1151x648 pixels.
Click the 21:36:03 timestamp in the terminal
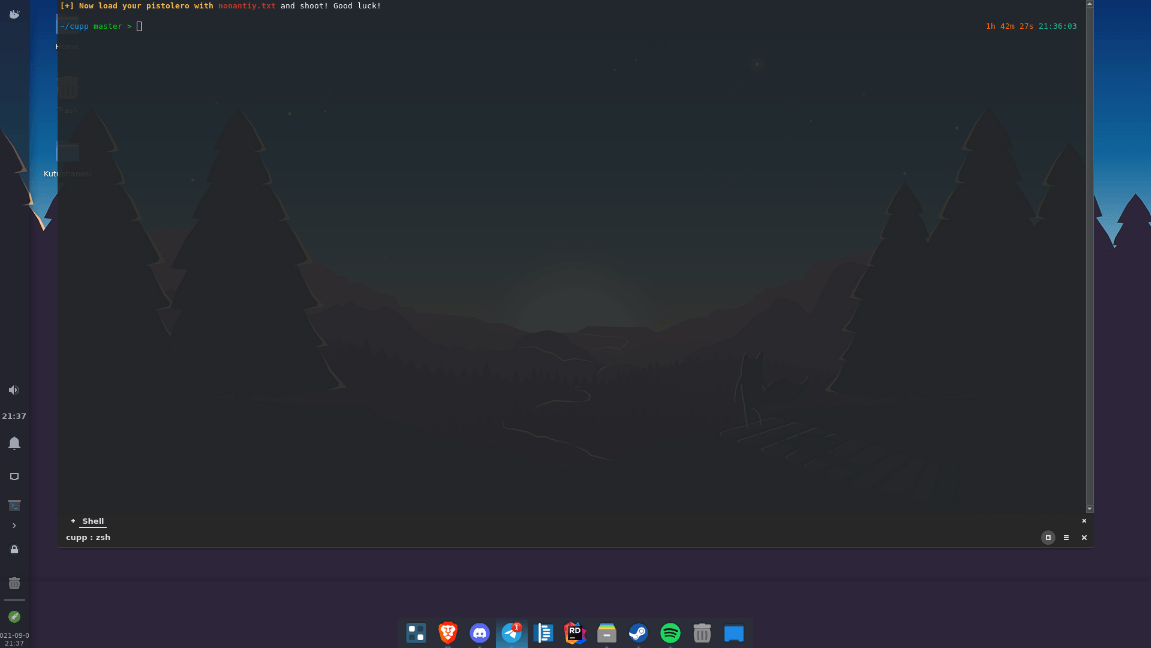coord(1057,26)
